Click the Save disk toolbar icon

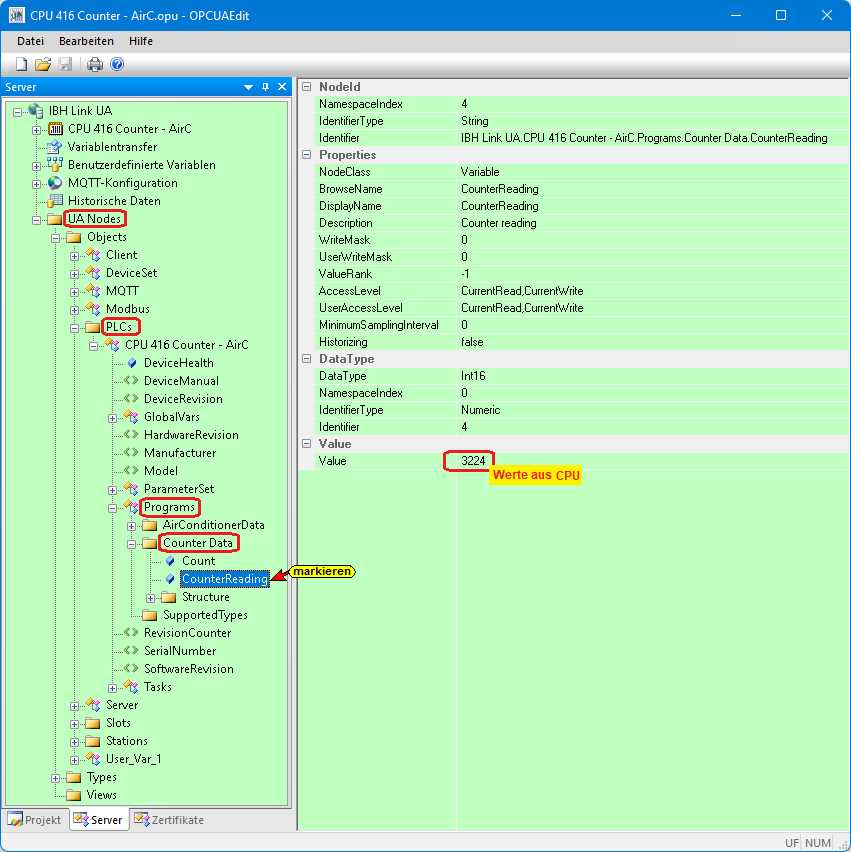[x=66, y=64]
